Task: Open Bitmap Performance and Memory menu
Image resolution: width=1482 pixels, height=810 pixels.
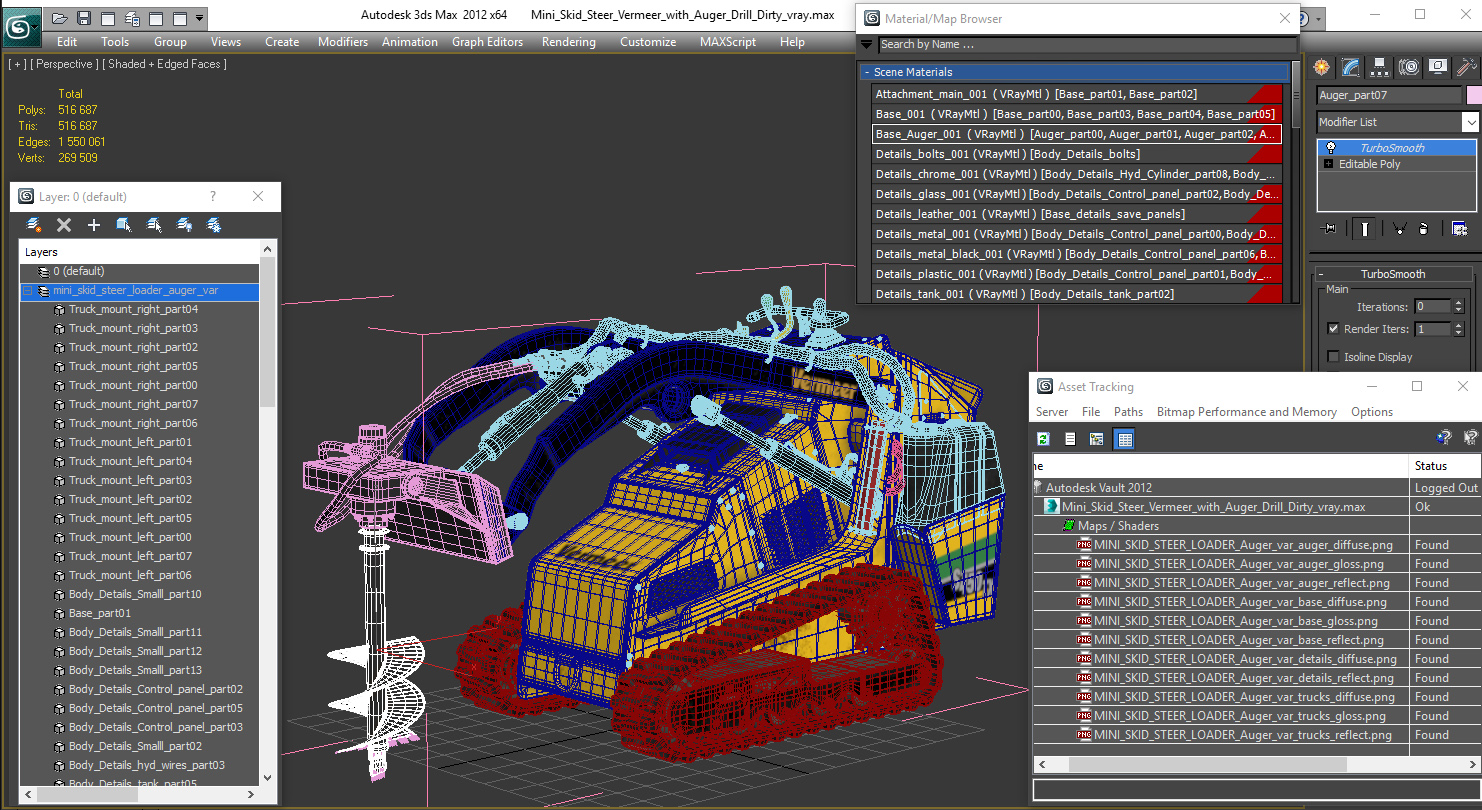Action: pyautogui.click(x=1246, y=412)
